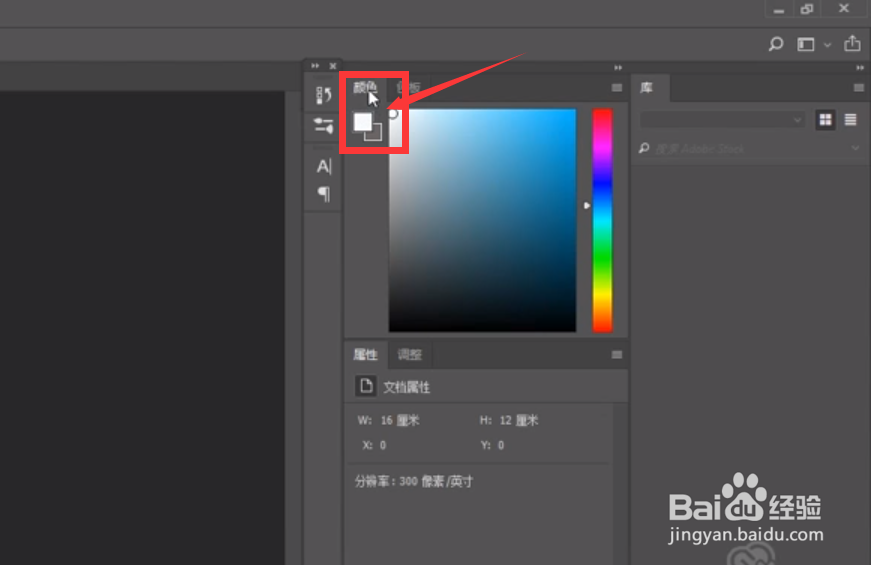Click the Libraries search magnifier icon
This screenshot has height=565, width=871.
[x=644, y=148]
